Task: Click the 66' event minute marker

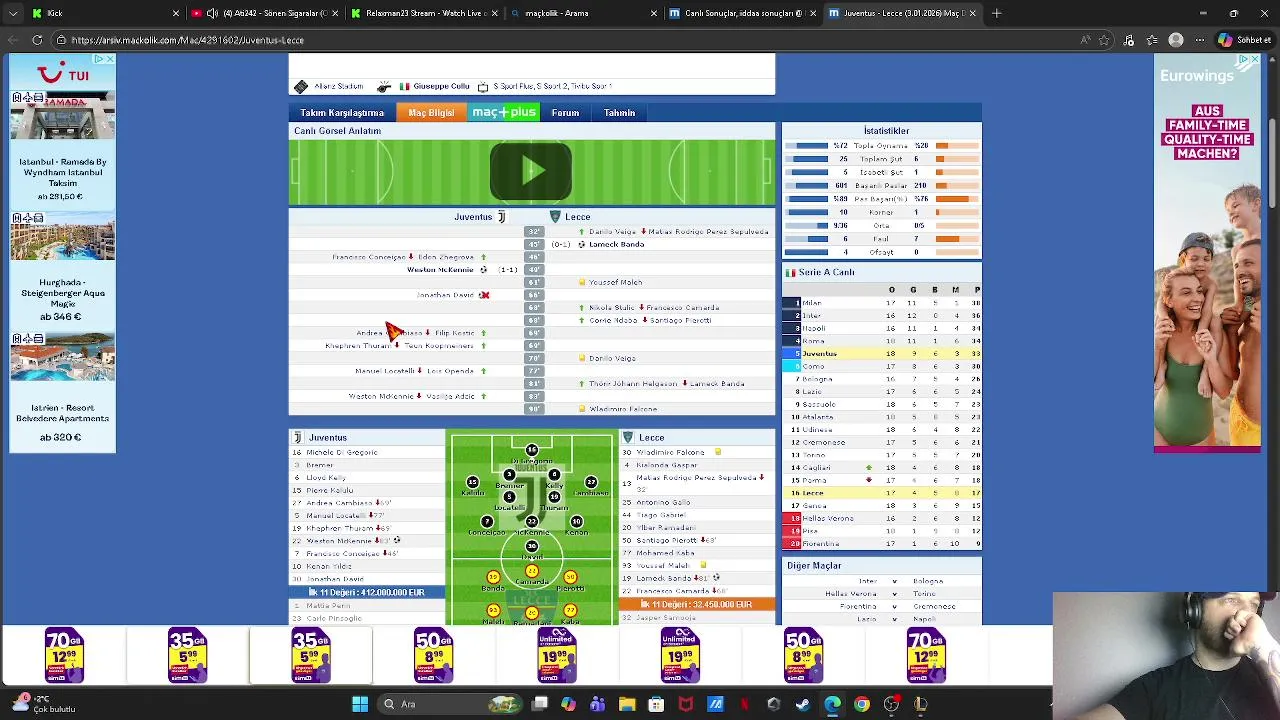Action: pyautogui.click(x=534, y=295)
